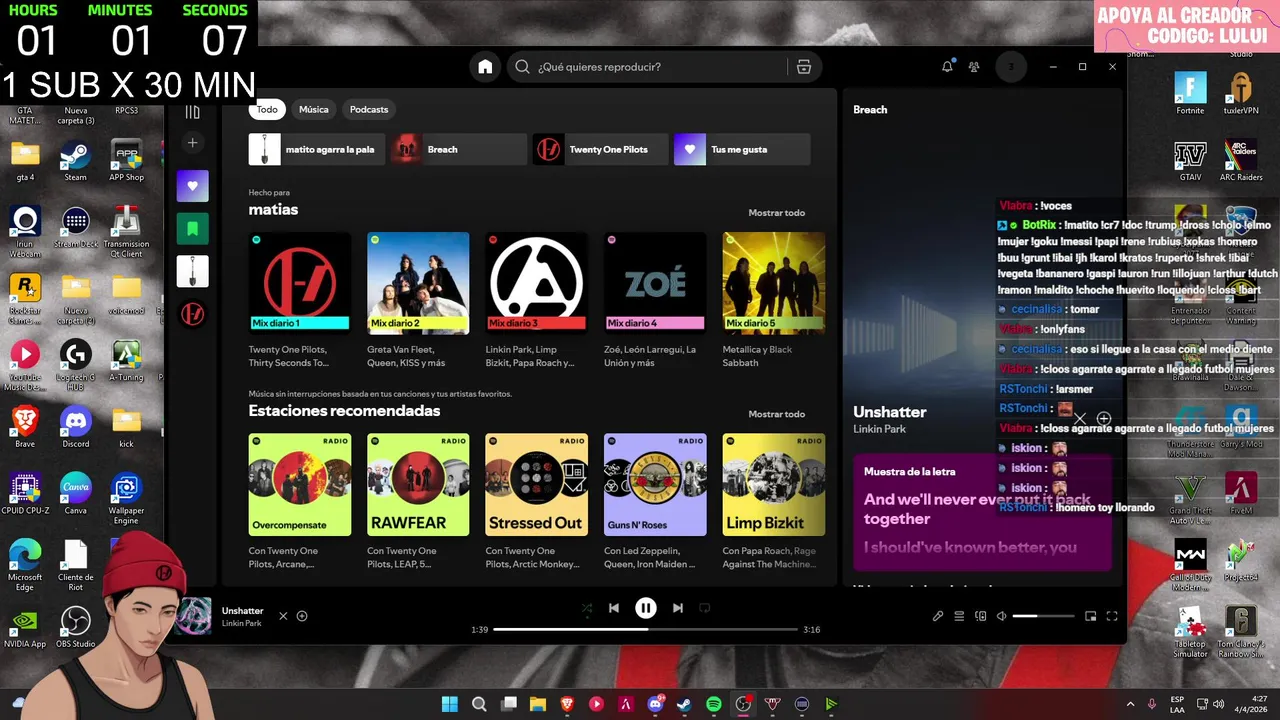Open the Guns N' Roses radio station
The width and height of the screenshot is (1280, 720).
[x=655, y=501]
